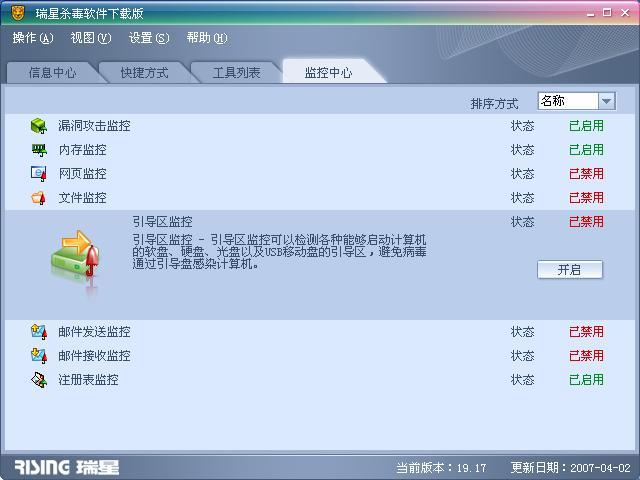Select the 文件监控 folder icon
Image resolution: width=640 pixels, height=480 pixels.
coord(39,198)
